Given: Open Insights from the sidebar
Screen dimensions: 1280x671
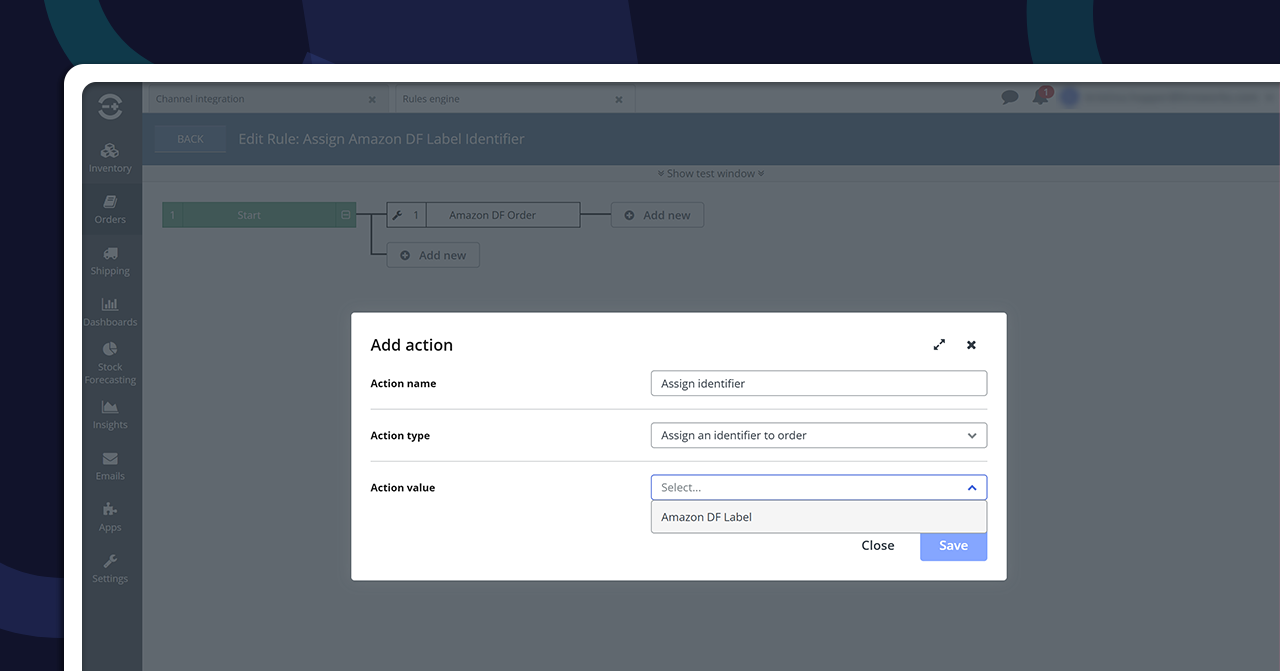Looking at the screenshot, I should (x=110, y=414).
